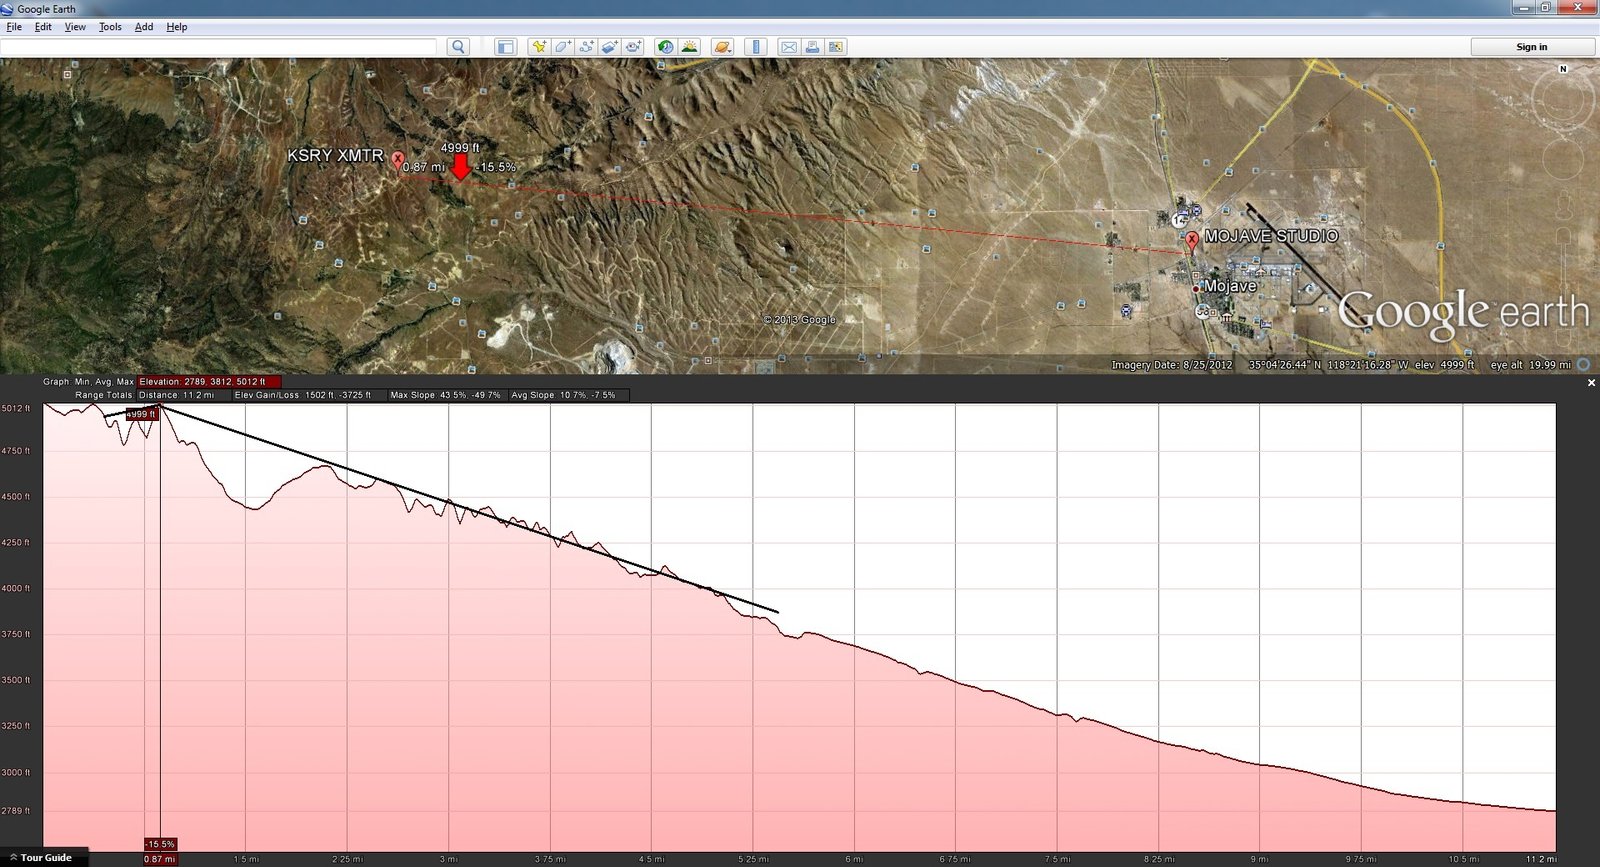Screen dimensions: 1600x867
Task: Click the Email envelope icon
Action: pyautogui.click(x=789, y=47)
